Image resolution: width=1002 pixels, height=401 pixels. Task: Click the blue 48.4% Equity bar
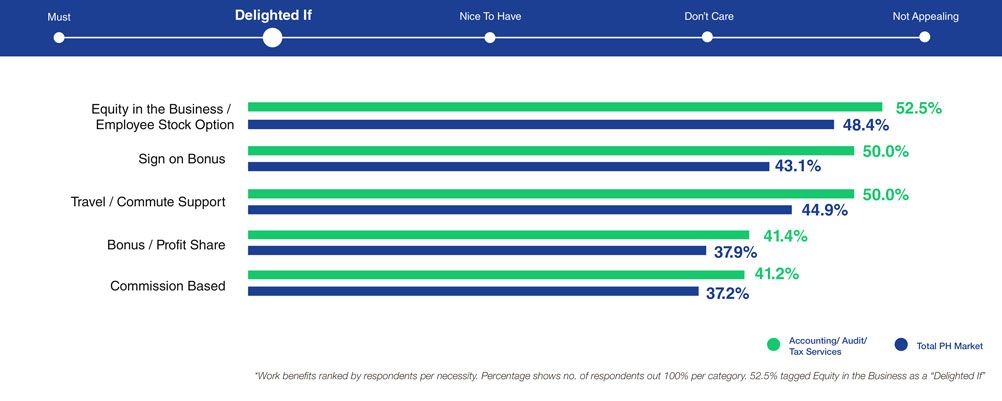[541, 125]
